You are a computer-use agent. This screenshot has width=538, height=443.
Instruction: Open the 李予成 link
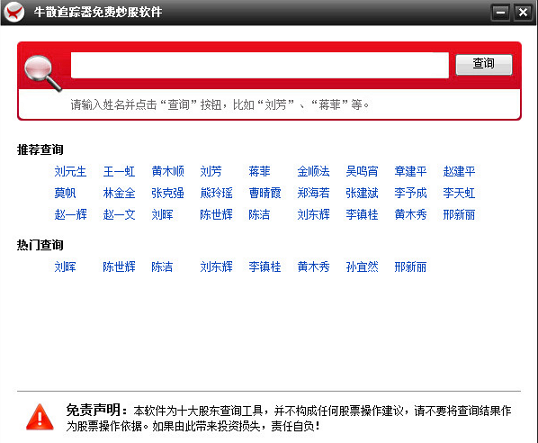coord(411,193)
